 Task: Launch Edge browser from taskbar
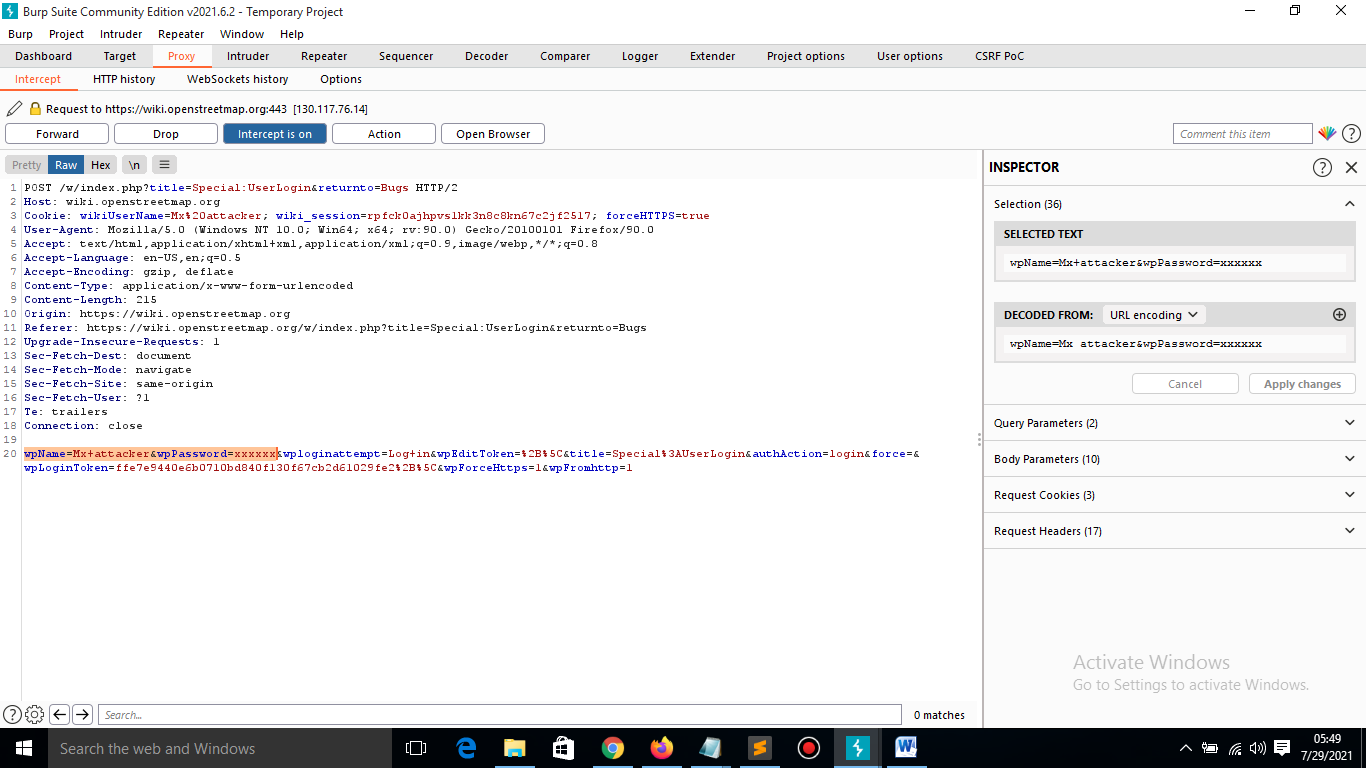tap(466, 748)
